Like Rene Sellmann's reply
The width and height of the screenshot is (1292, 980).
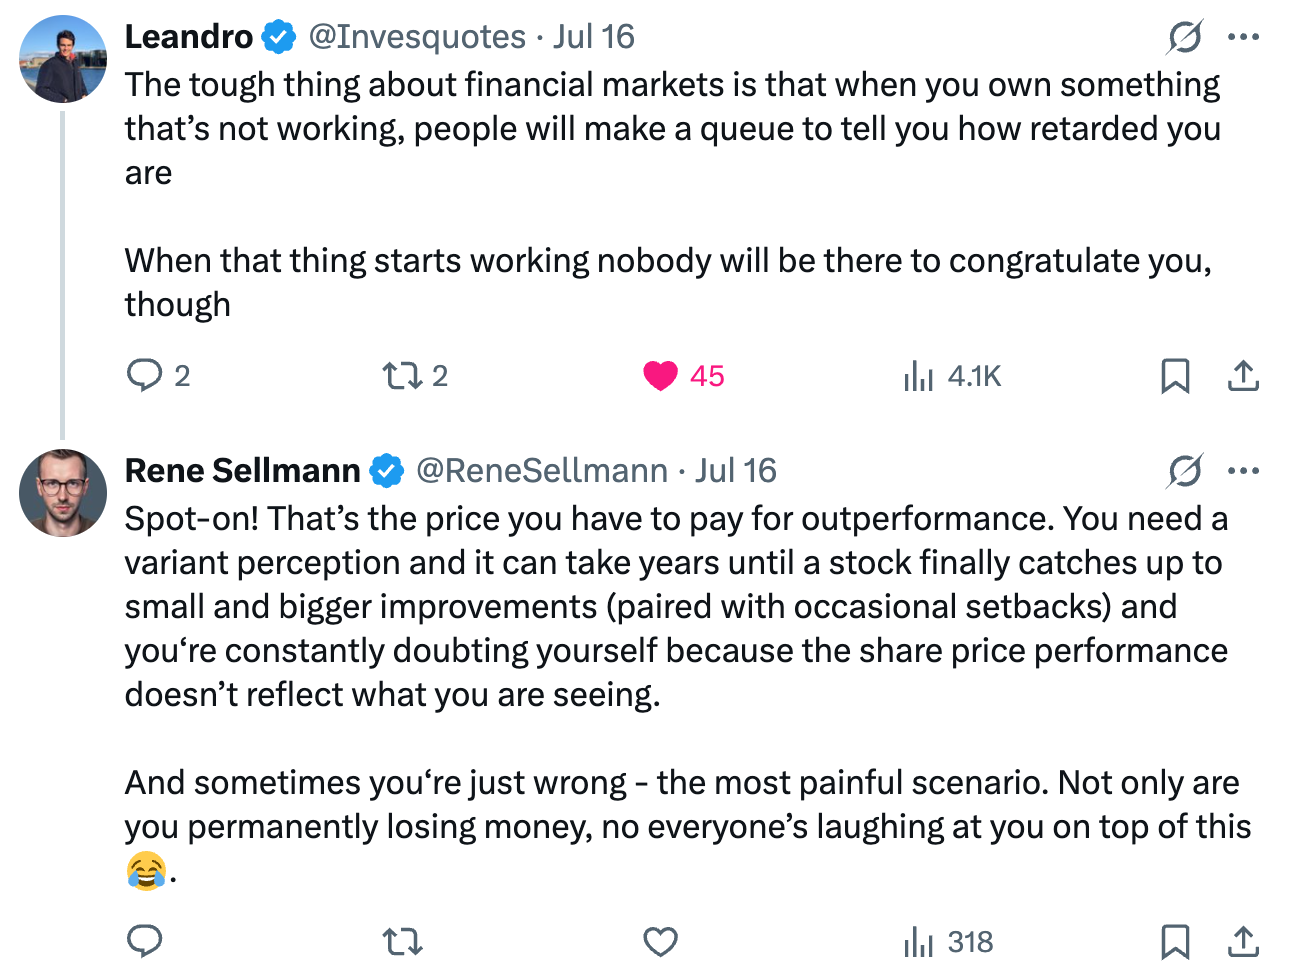coord(660,941)
